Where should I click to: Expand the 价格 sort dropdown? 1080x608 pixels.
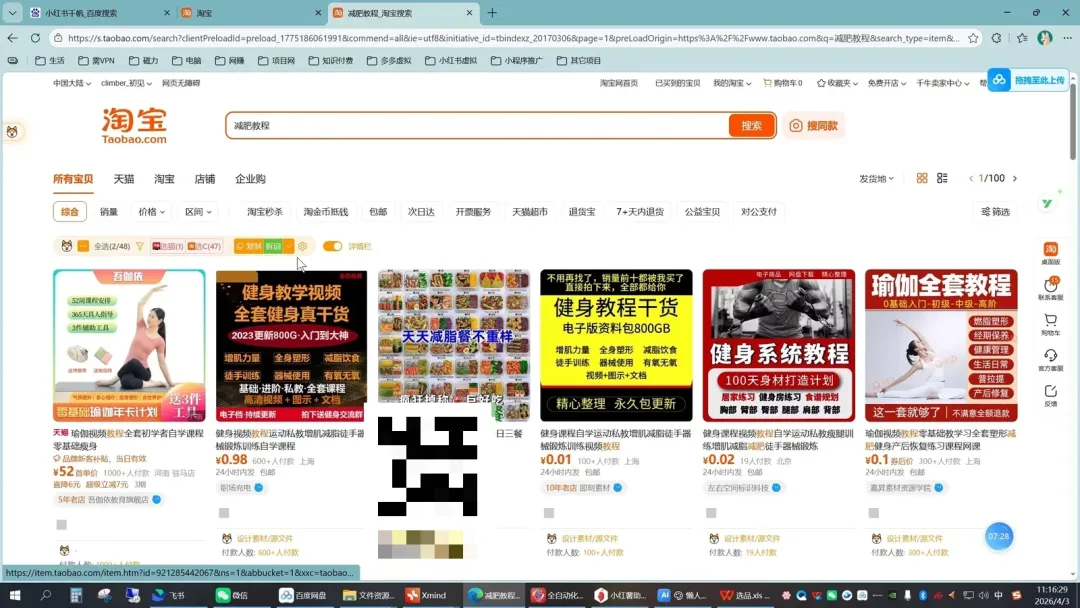click(x=152, y=212)
